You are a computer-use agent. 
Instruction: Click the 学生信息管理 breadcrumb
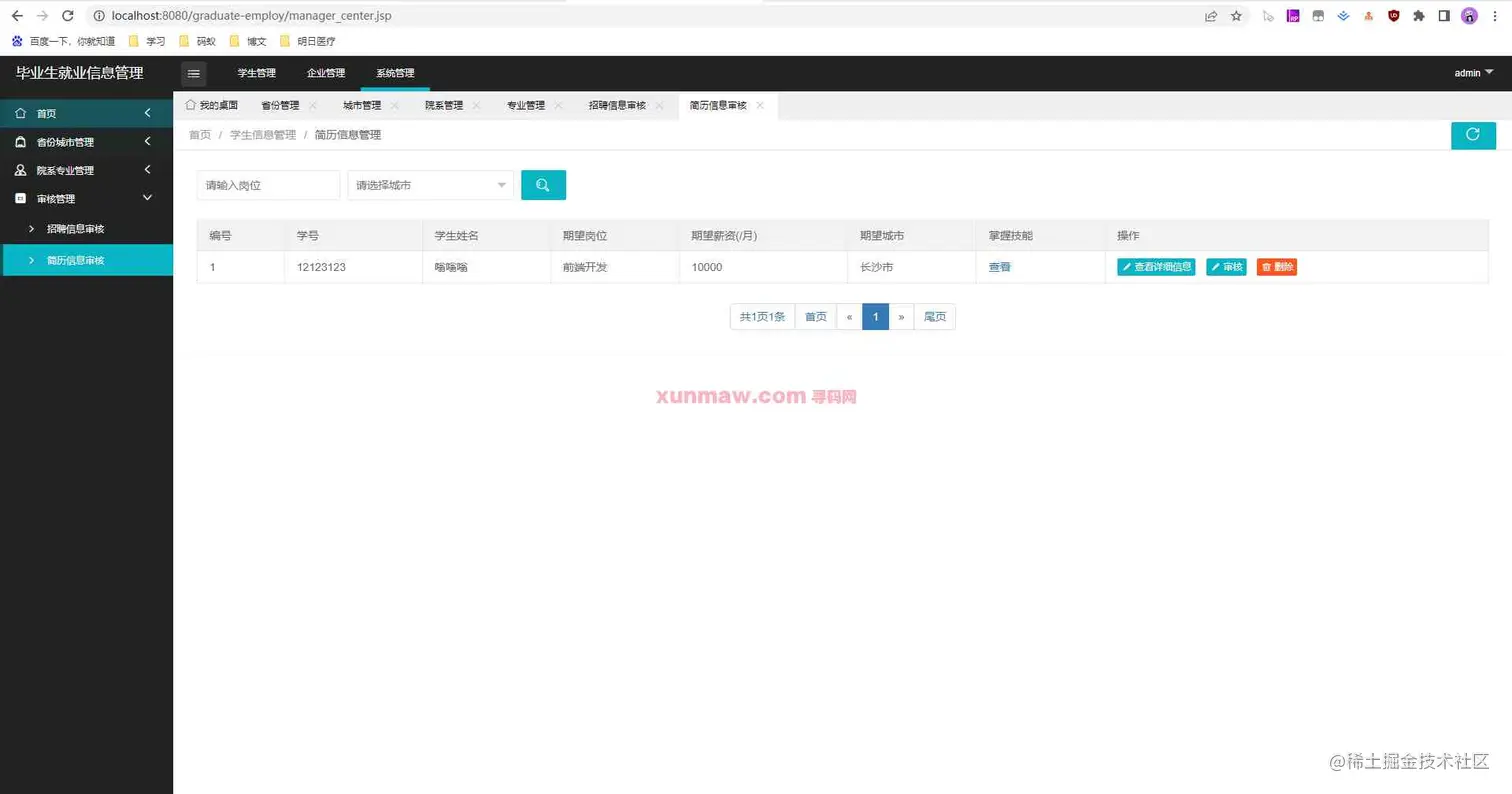pos(263,135)
